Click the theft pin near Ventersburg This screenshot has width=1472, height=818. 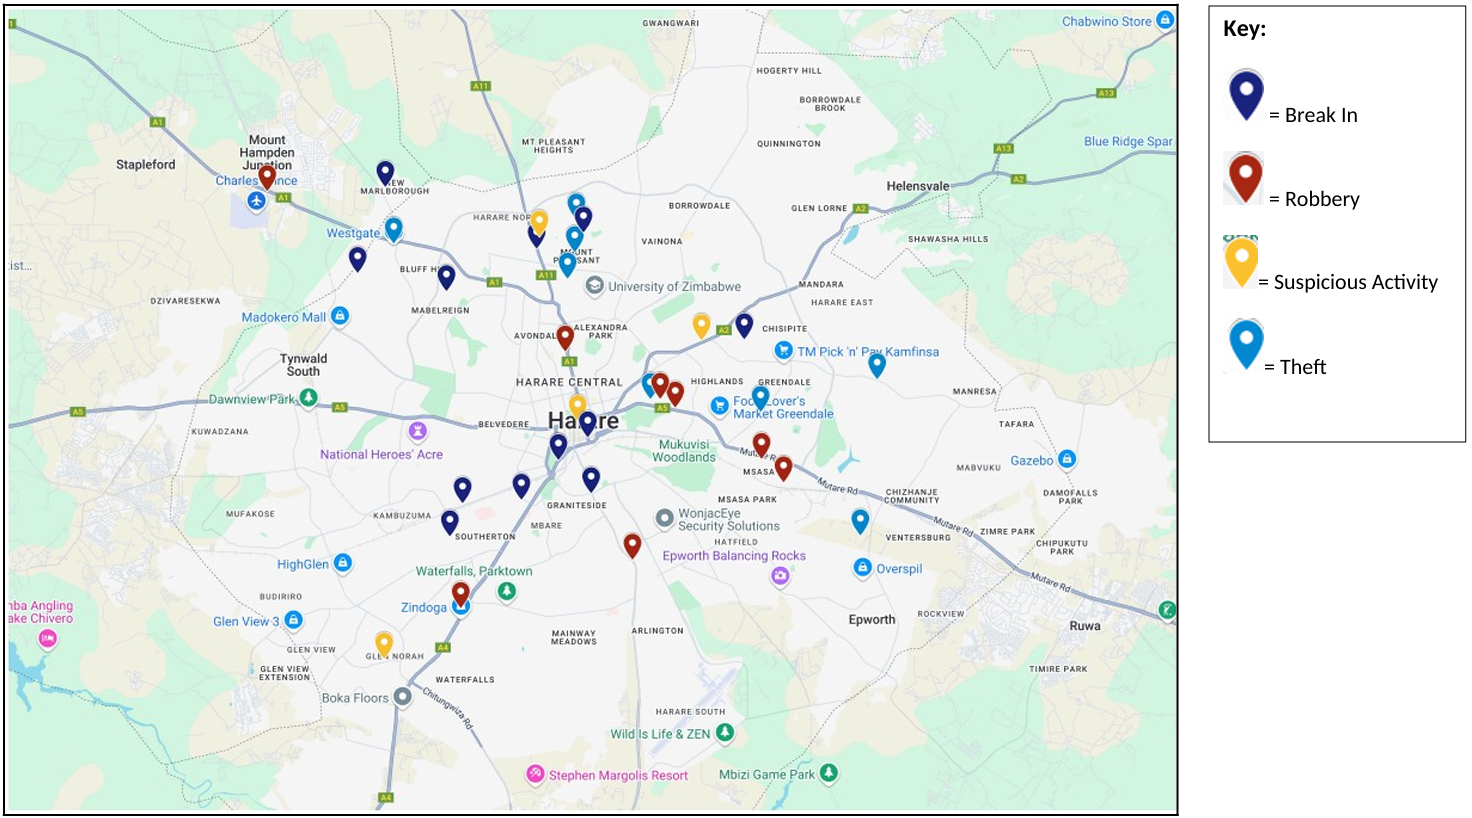[860, 520]
